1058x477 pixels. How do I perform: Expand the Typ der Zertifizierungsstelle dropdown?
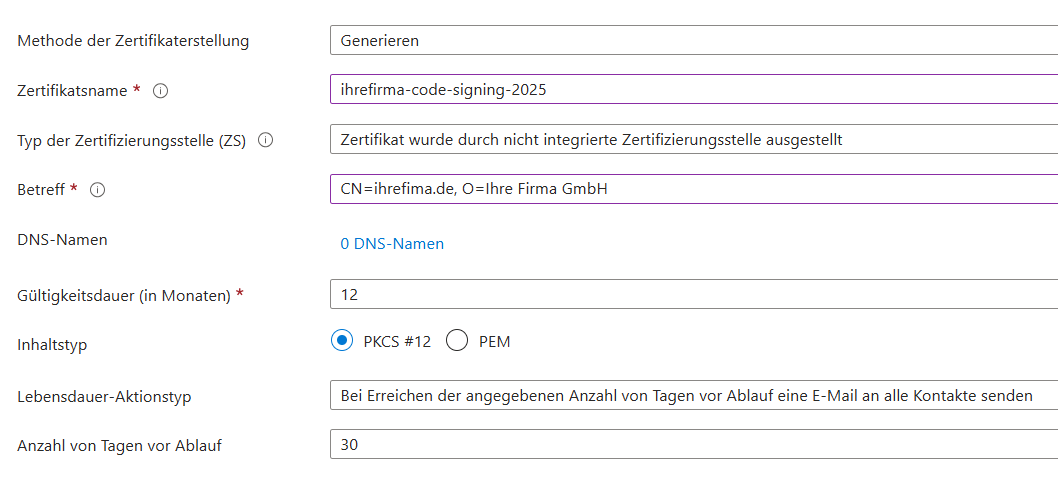pyautogui.click(x=692, y=139)
